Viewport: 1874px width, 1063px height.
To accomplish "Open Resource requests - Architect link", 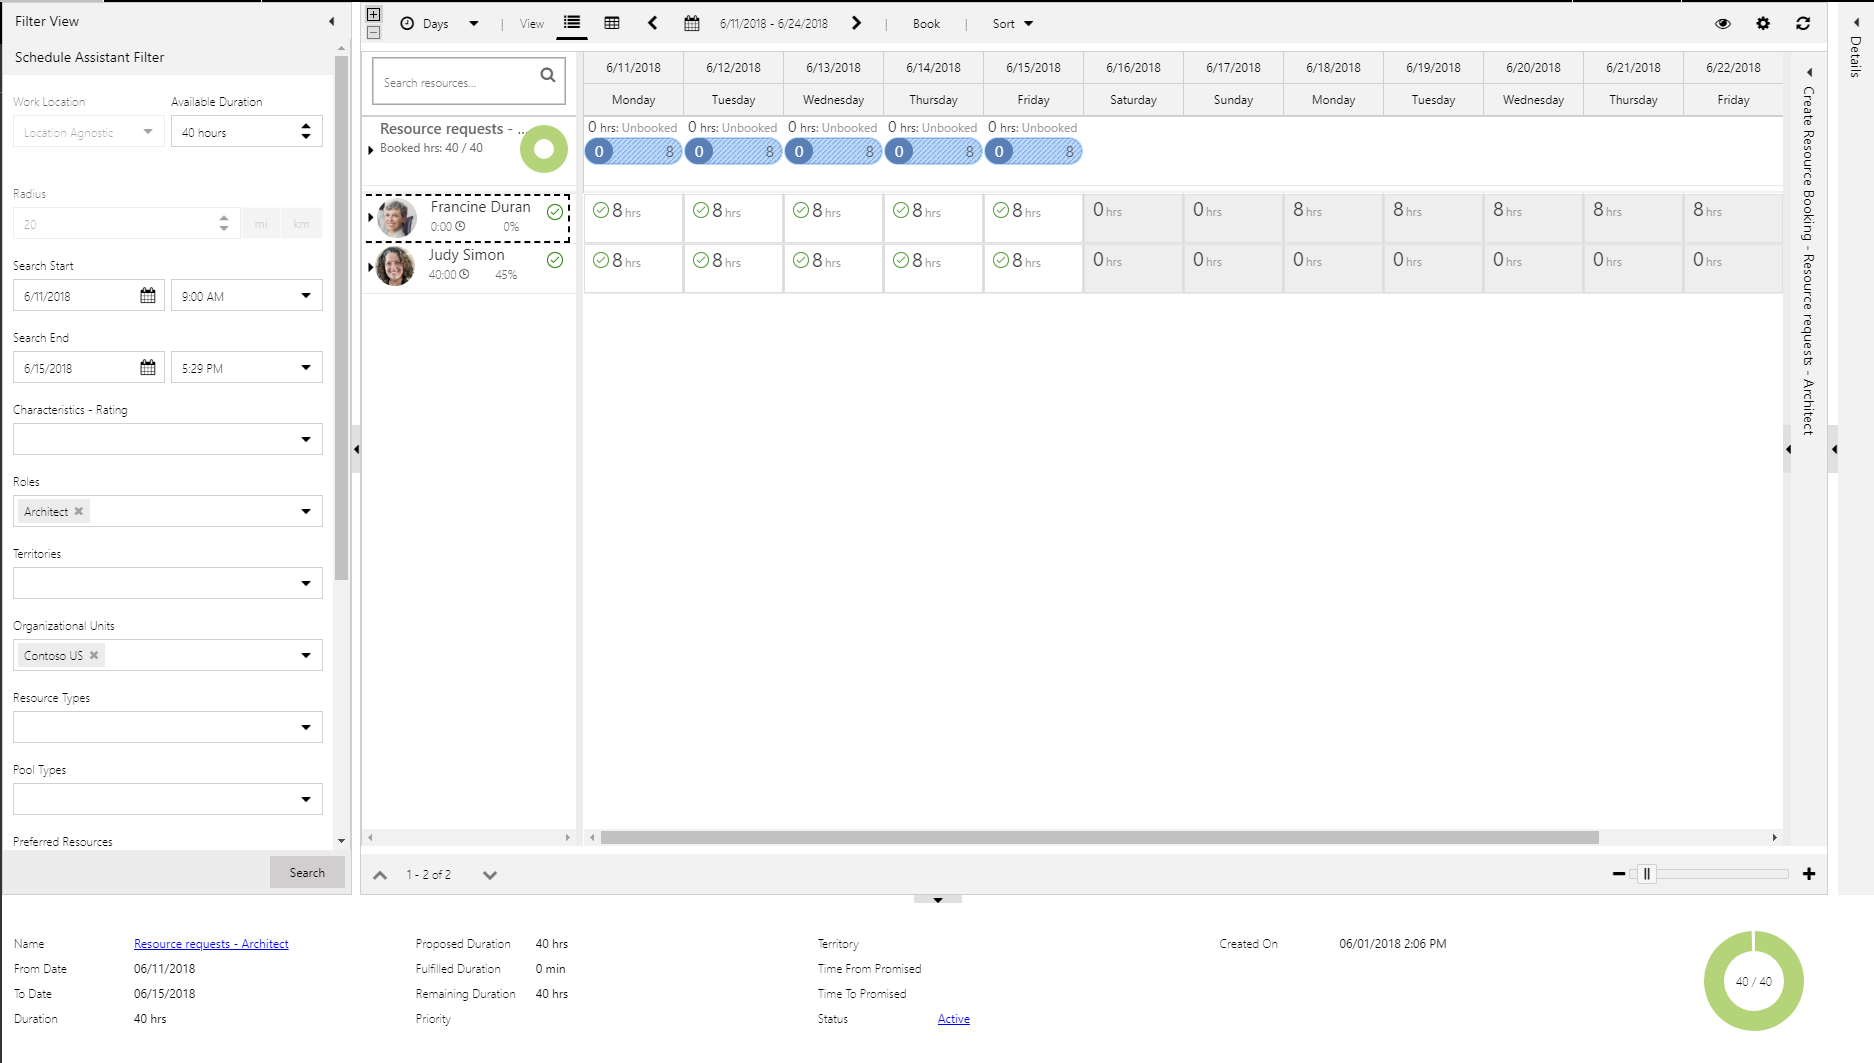I will click(x=211, y=944).
